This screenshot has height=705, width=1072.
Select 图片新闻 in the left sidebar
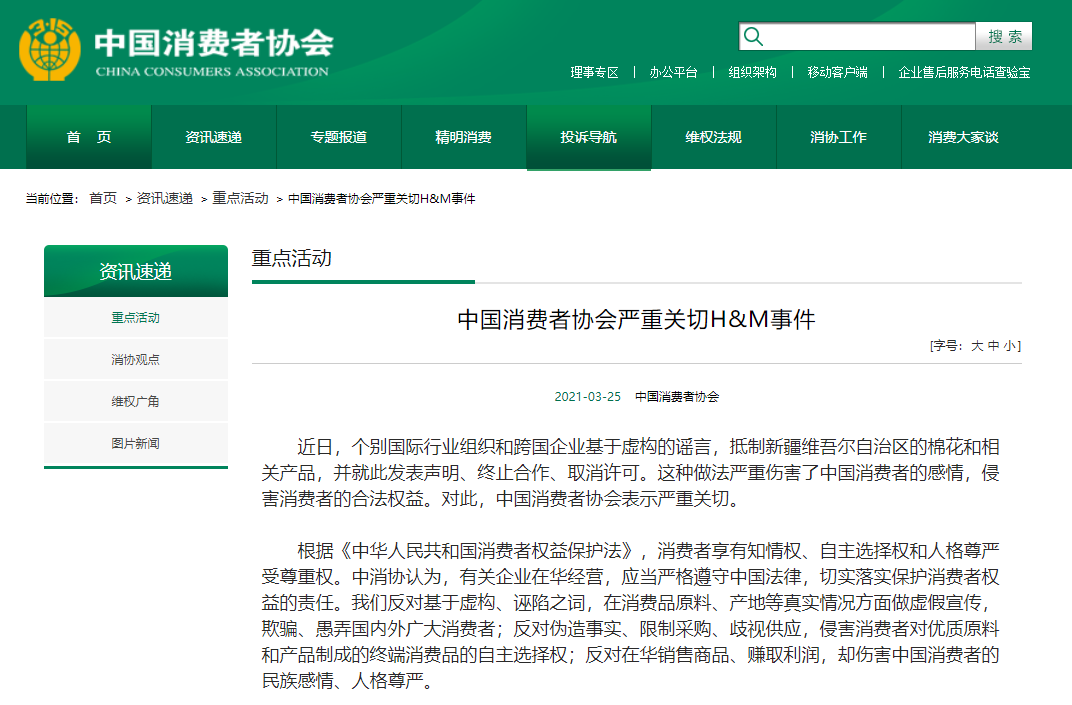[135, 444]
